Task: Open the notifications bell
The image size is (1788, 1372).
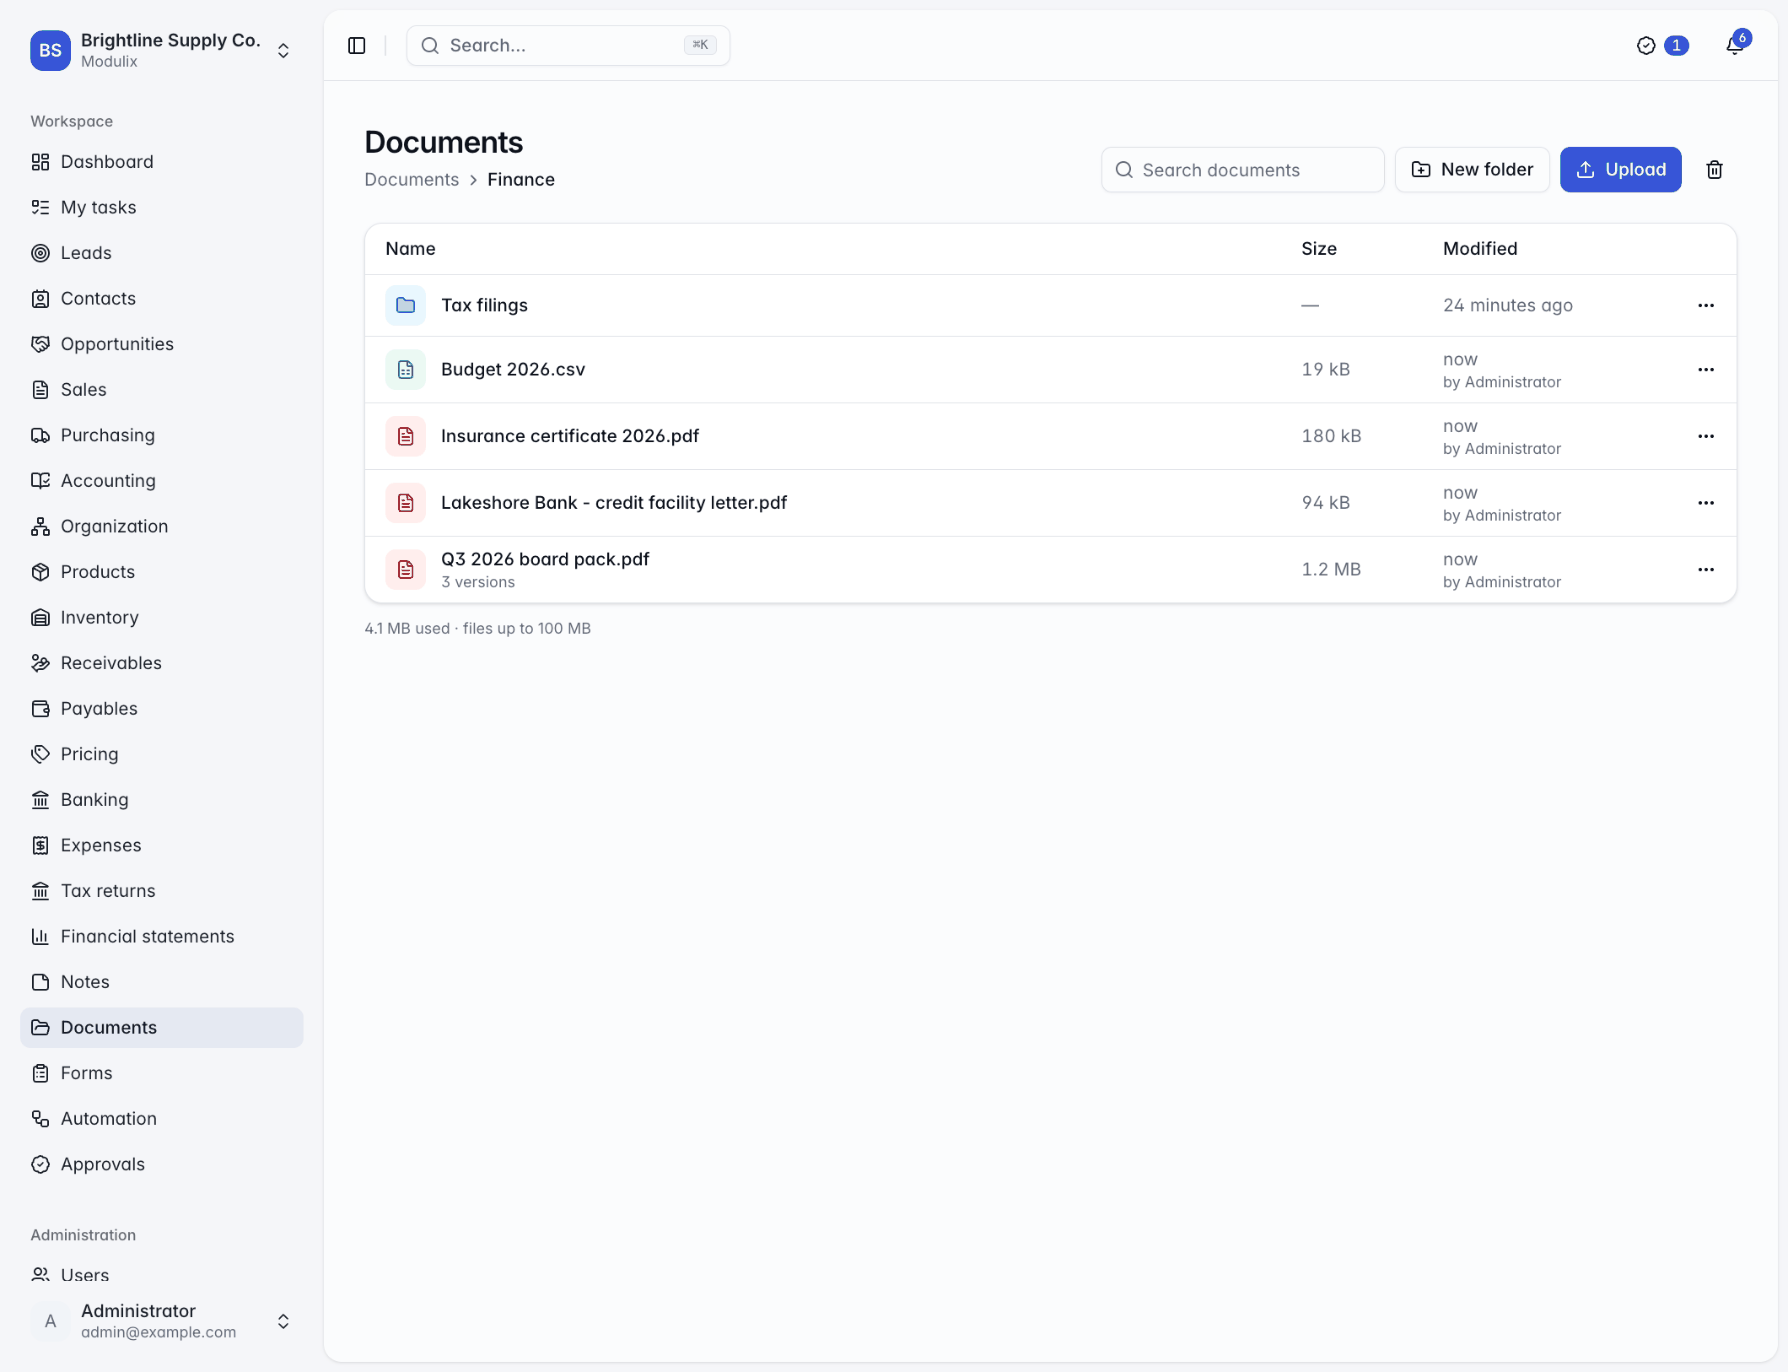Action: pyautogui.click(x=1735, y=46)
